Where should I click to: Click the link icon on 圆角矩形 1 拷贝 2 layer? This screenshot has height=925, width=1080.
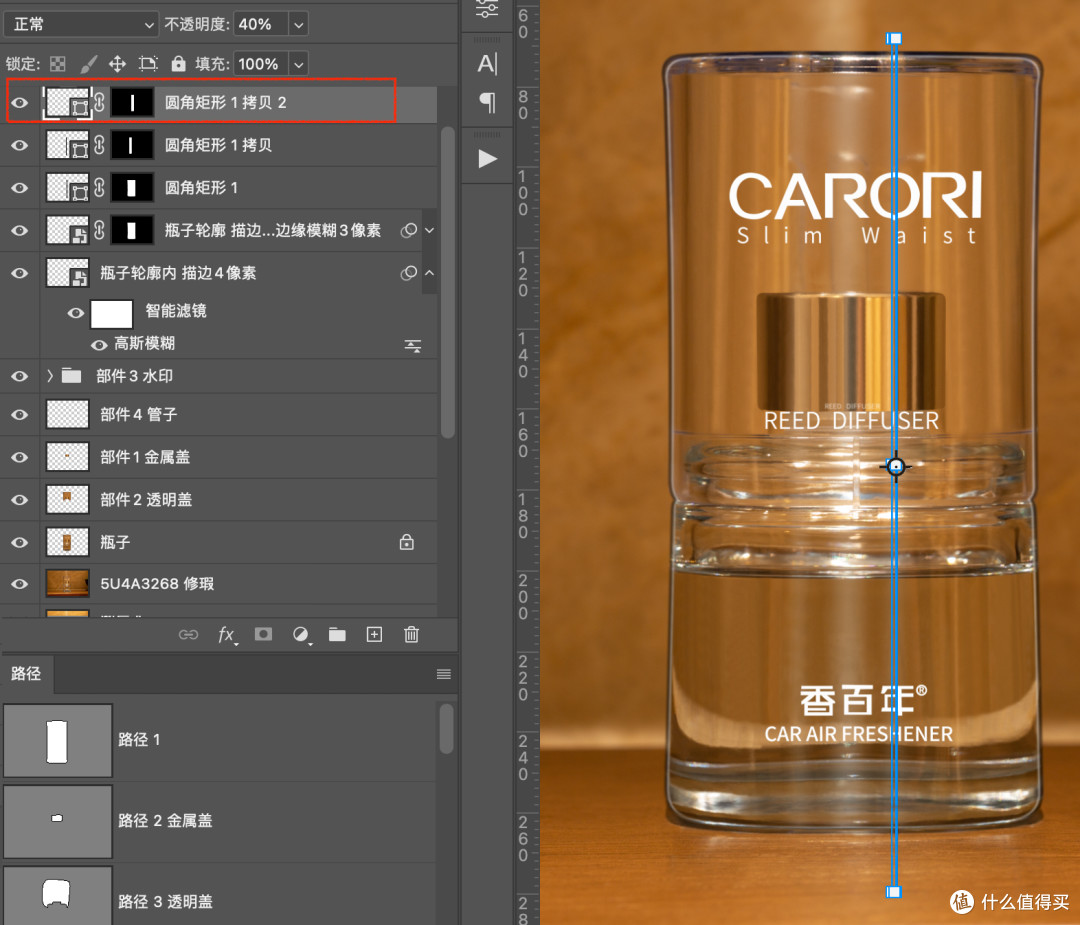tap(100, 103)
